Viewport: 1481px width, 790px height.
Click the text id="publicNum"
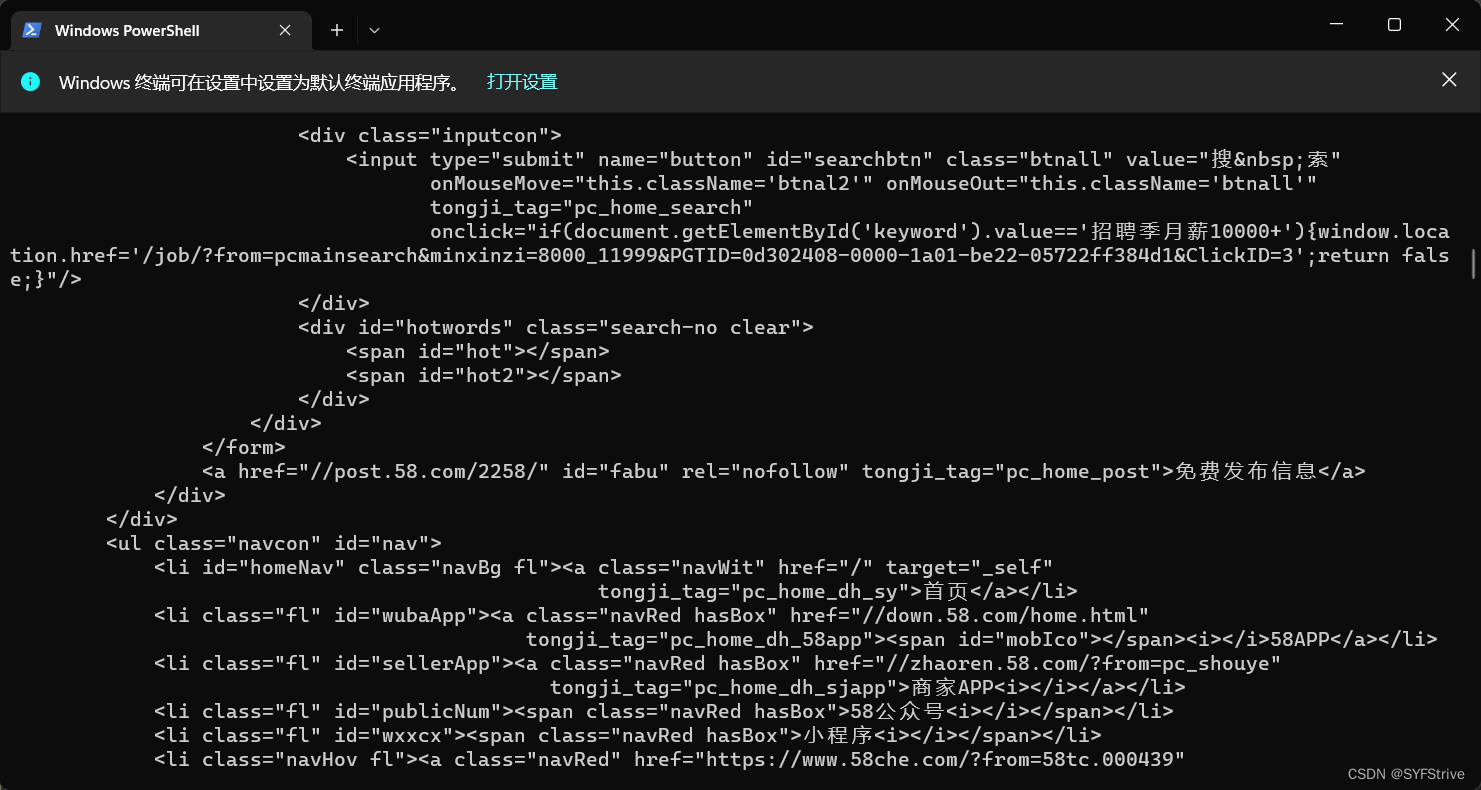418,711
